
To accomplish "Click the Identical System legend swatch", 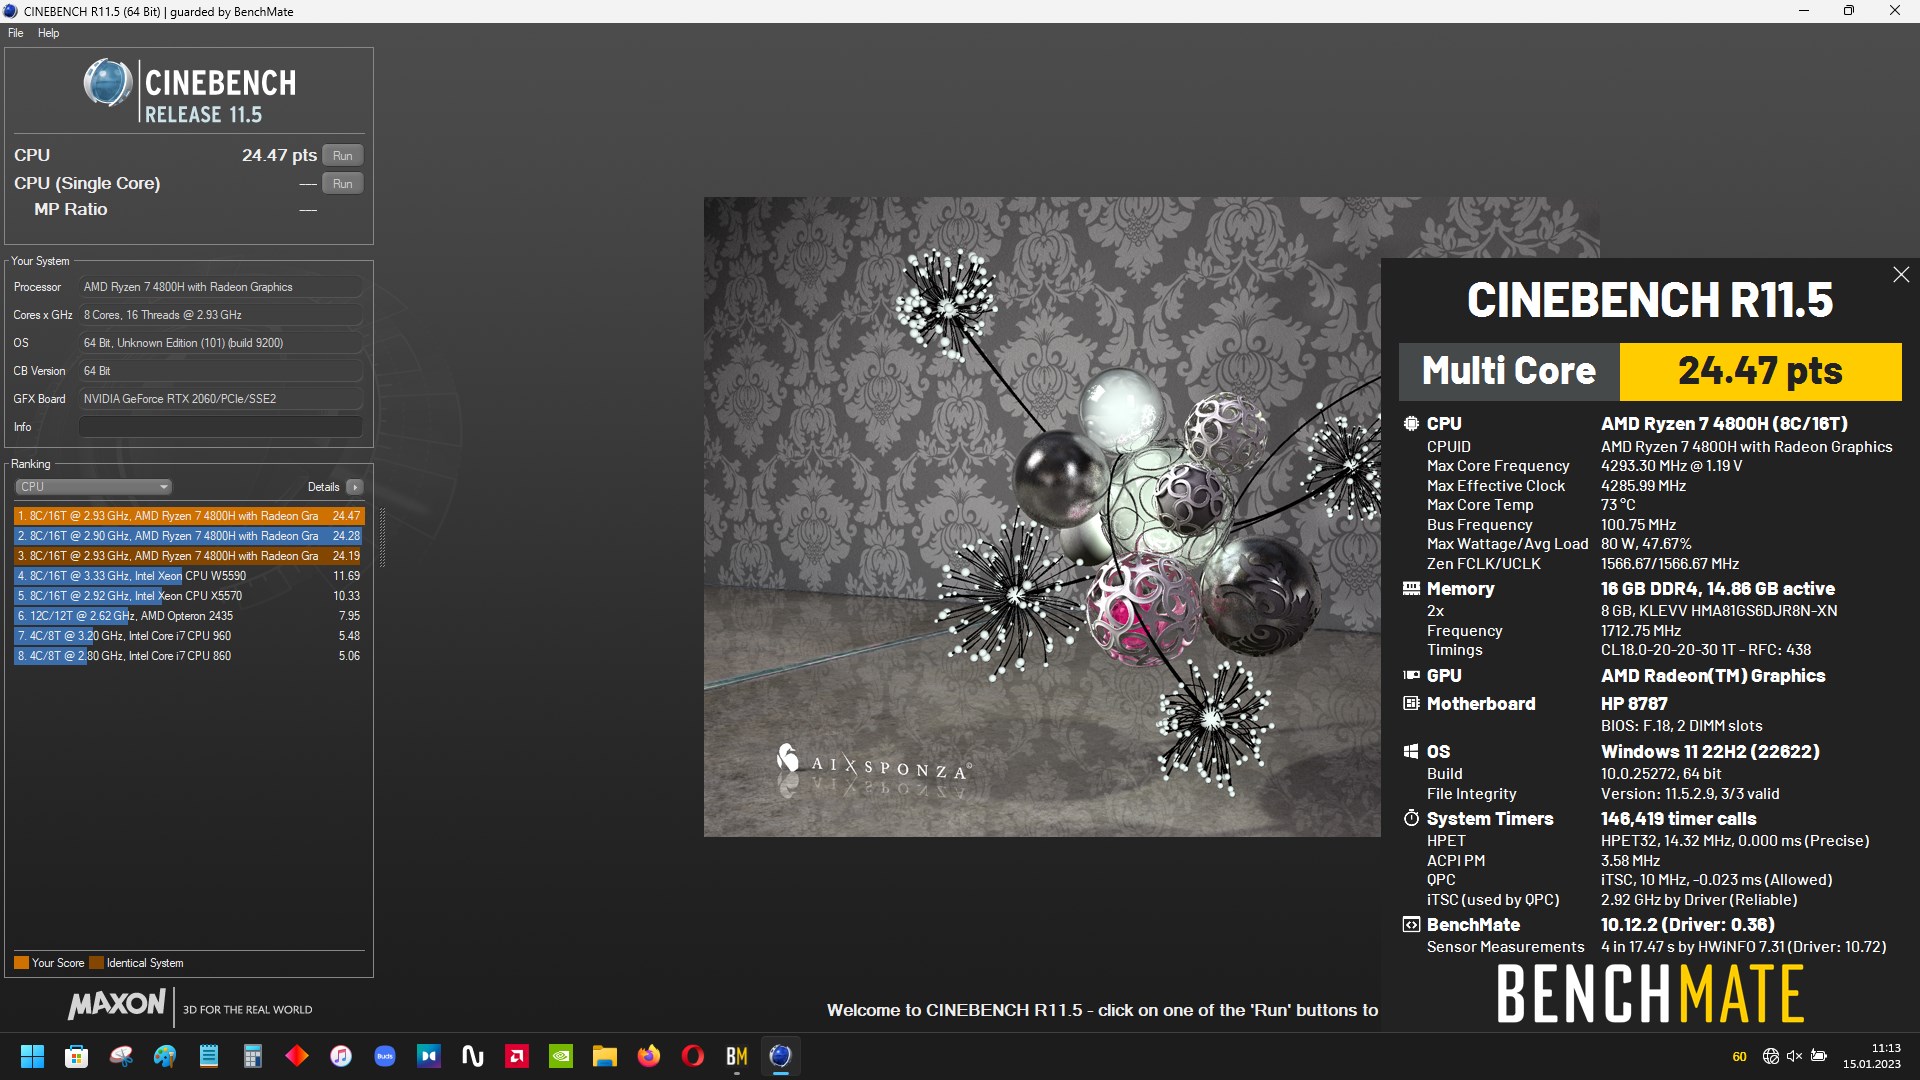I will pyautogui.click(x=97, y=963).
